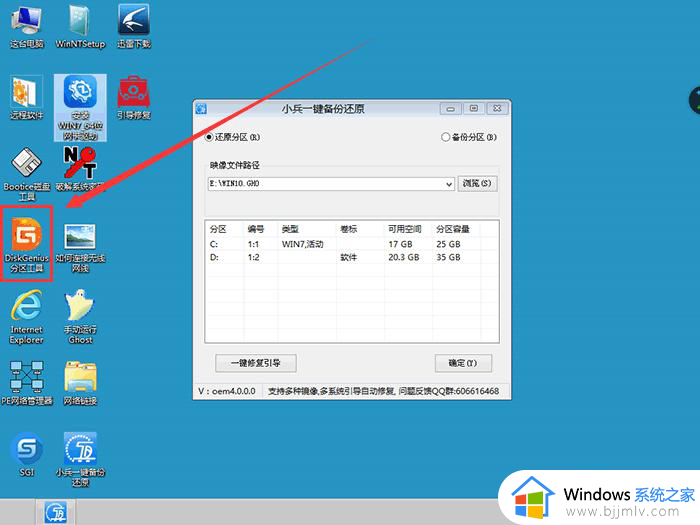Screen dimensions: 700x525
Task: Open 小兵一键备份还原 desktop icon
Action: pos(80,459)
